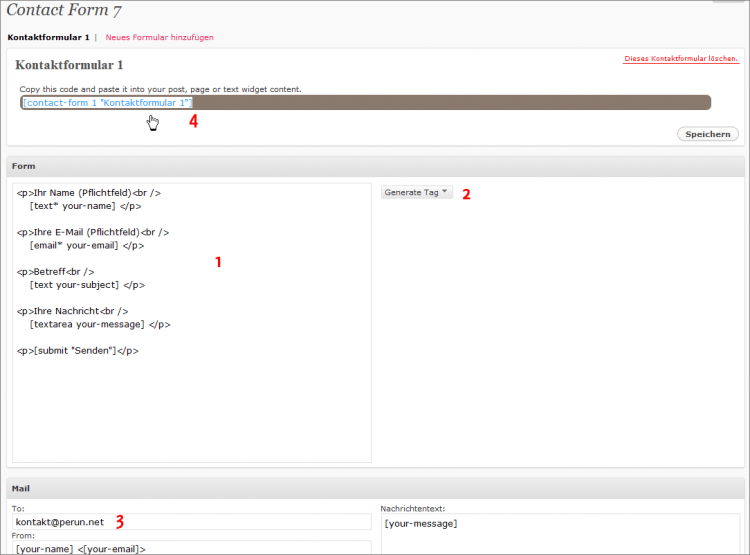Select the contact-form shortcode field
The width and height of the screenshot is (750, 555).
click(365, 102)
